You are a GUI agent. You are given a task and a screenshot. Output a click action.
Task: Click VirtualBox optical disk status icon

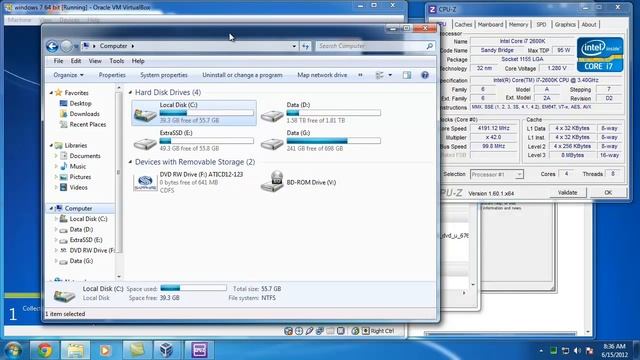(x=299, y=331)
